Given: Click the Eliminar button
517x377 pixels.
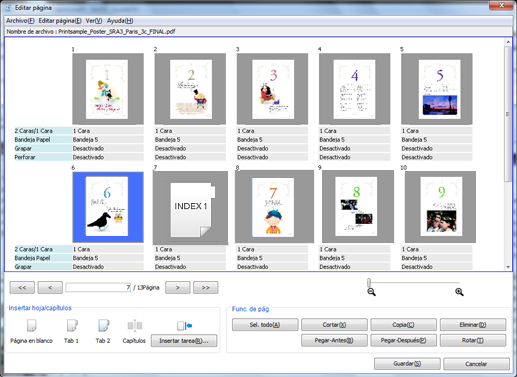Looking at the screenshot, I should click(473, 325).
